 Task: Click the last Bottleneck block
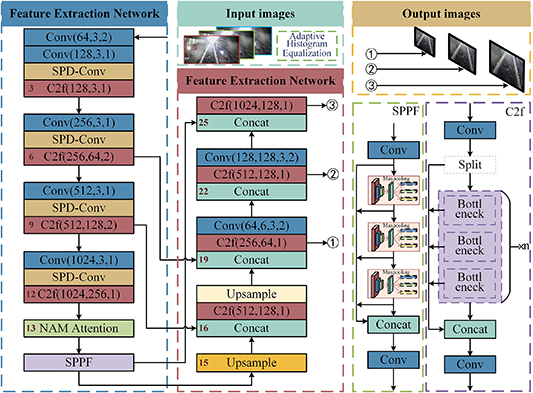point(469,283)
